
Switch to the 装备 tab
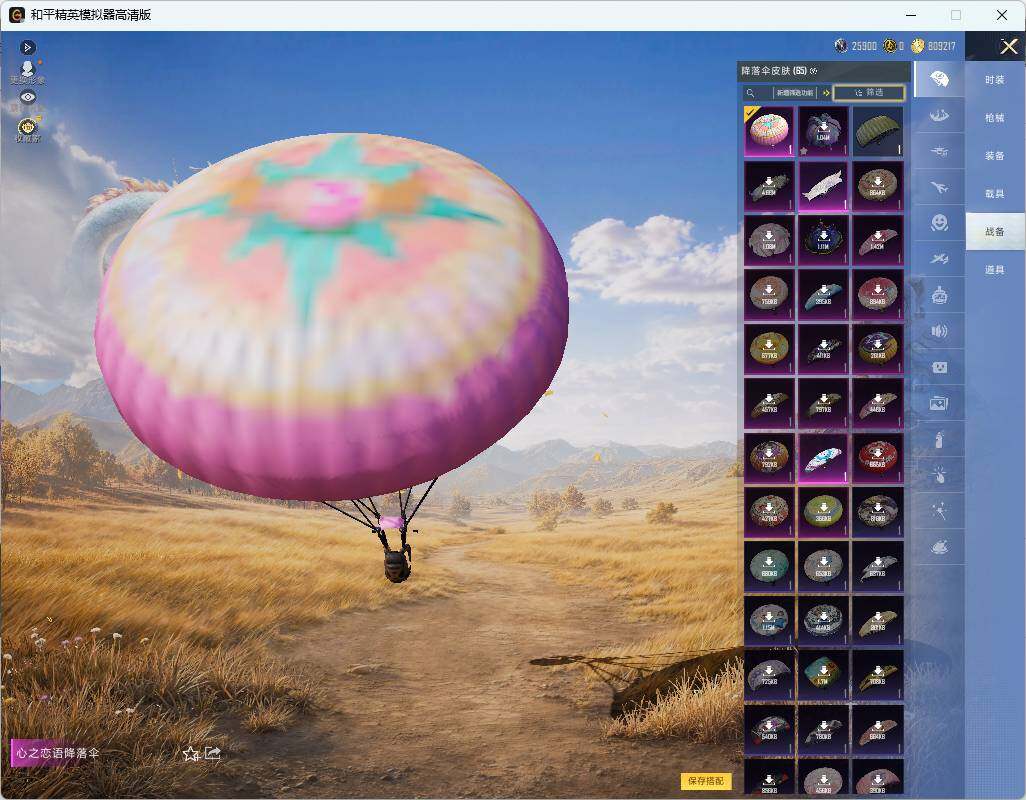click(995, 156)
